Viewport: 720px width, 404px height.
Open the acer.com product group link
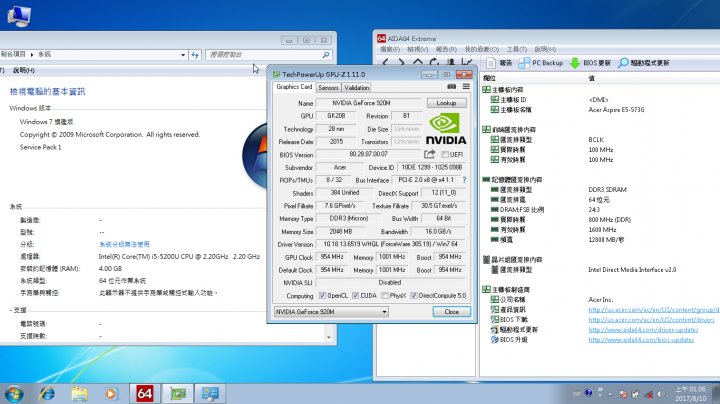pos(654,310)
